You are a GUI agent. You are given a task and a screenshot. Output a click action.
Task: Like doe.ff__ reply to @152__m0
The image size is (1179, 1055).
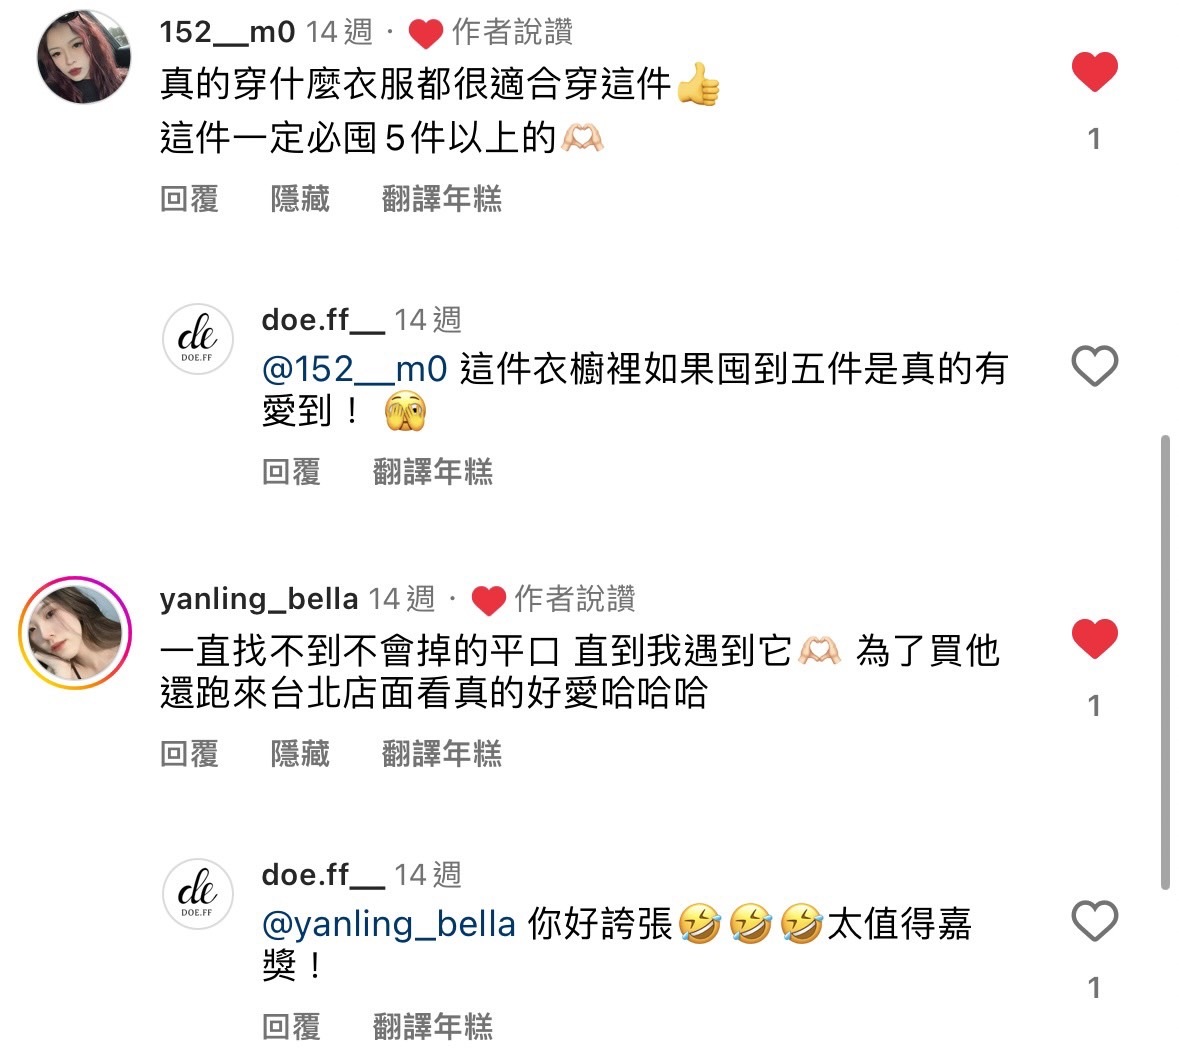pos(1094,365)
